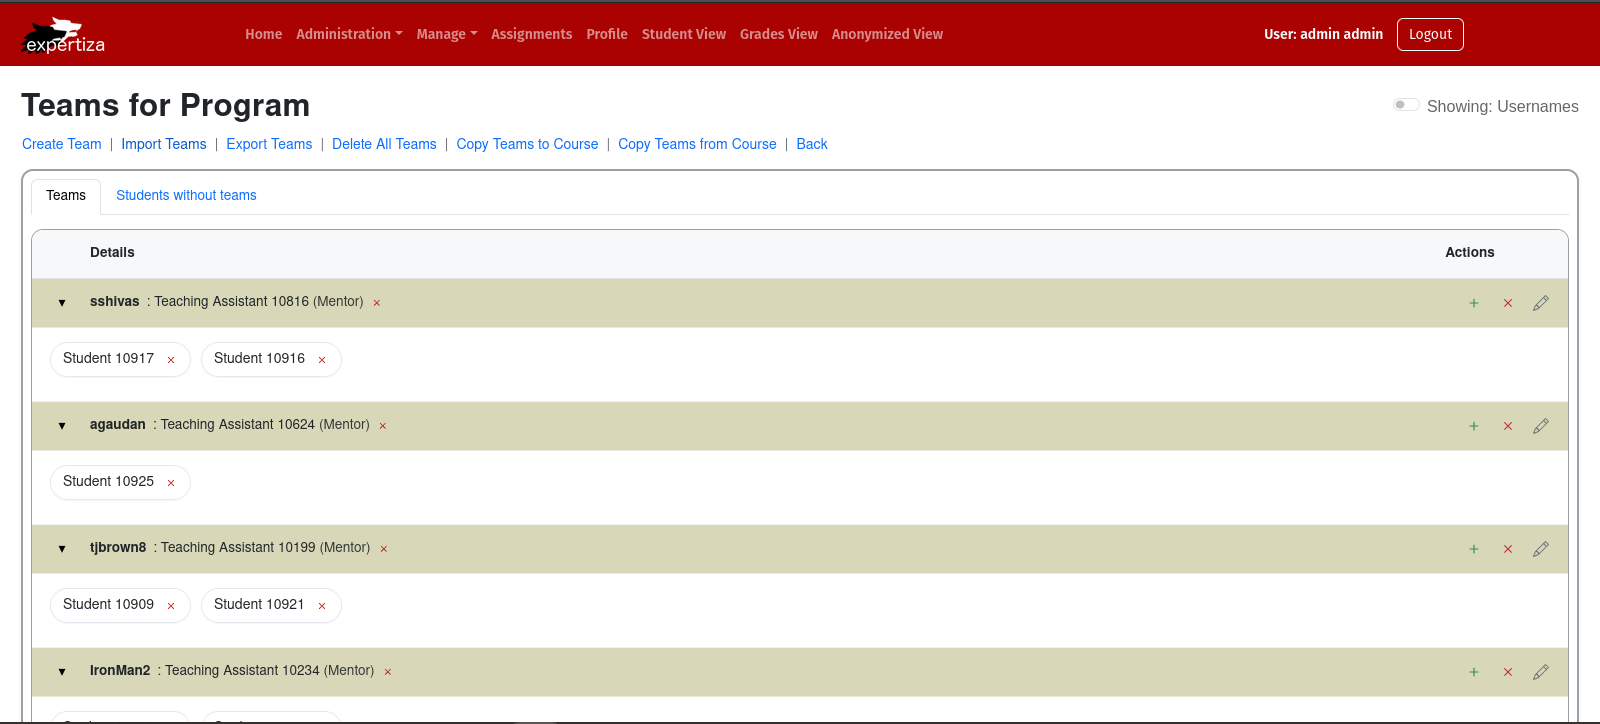This screenshot has height=724, width=1600.
Task: Go to Assignments in navigation bar
Action: coord(531,34)
